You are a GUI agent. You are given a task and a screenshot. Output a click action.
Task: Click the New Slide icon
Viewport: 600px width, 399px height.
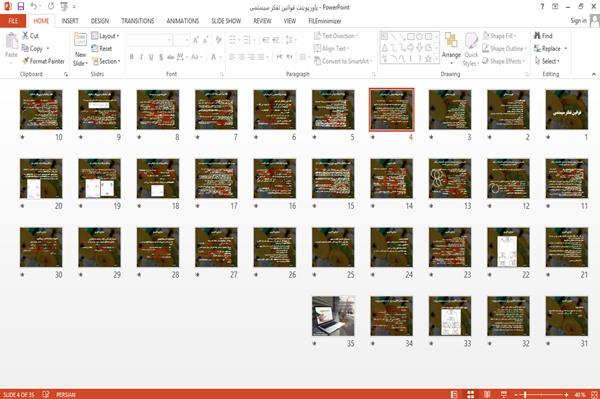[x=80, y=39]
